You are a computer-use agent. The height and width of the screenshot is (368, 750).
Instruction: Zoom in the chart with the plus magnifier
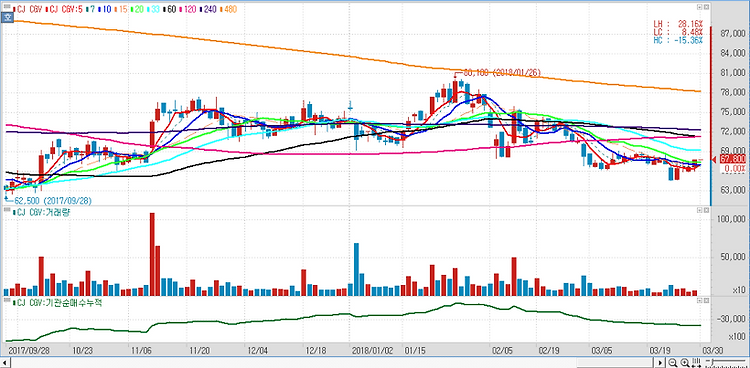pos(685,362)
